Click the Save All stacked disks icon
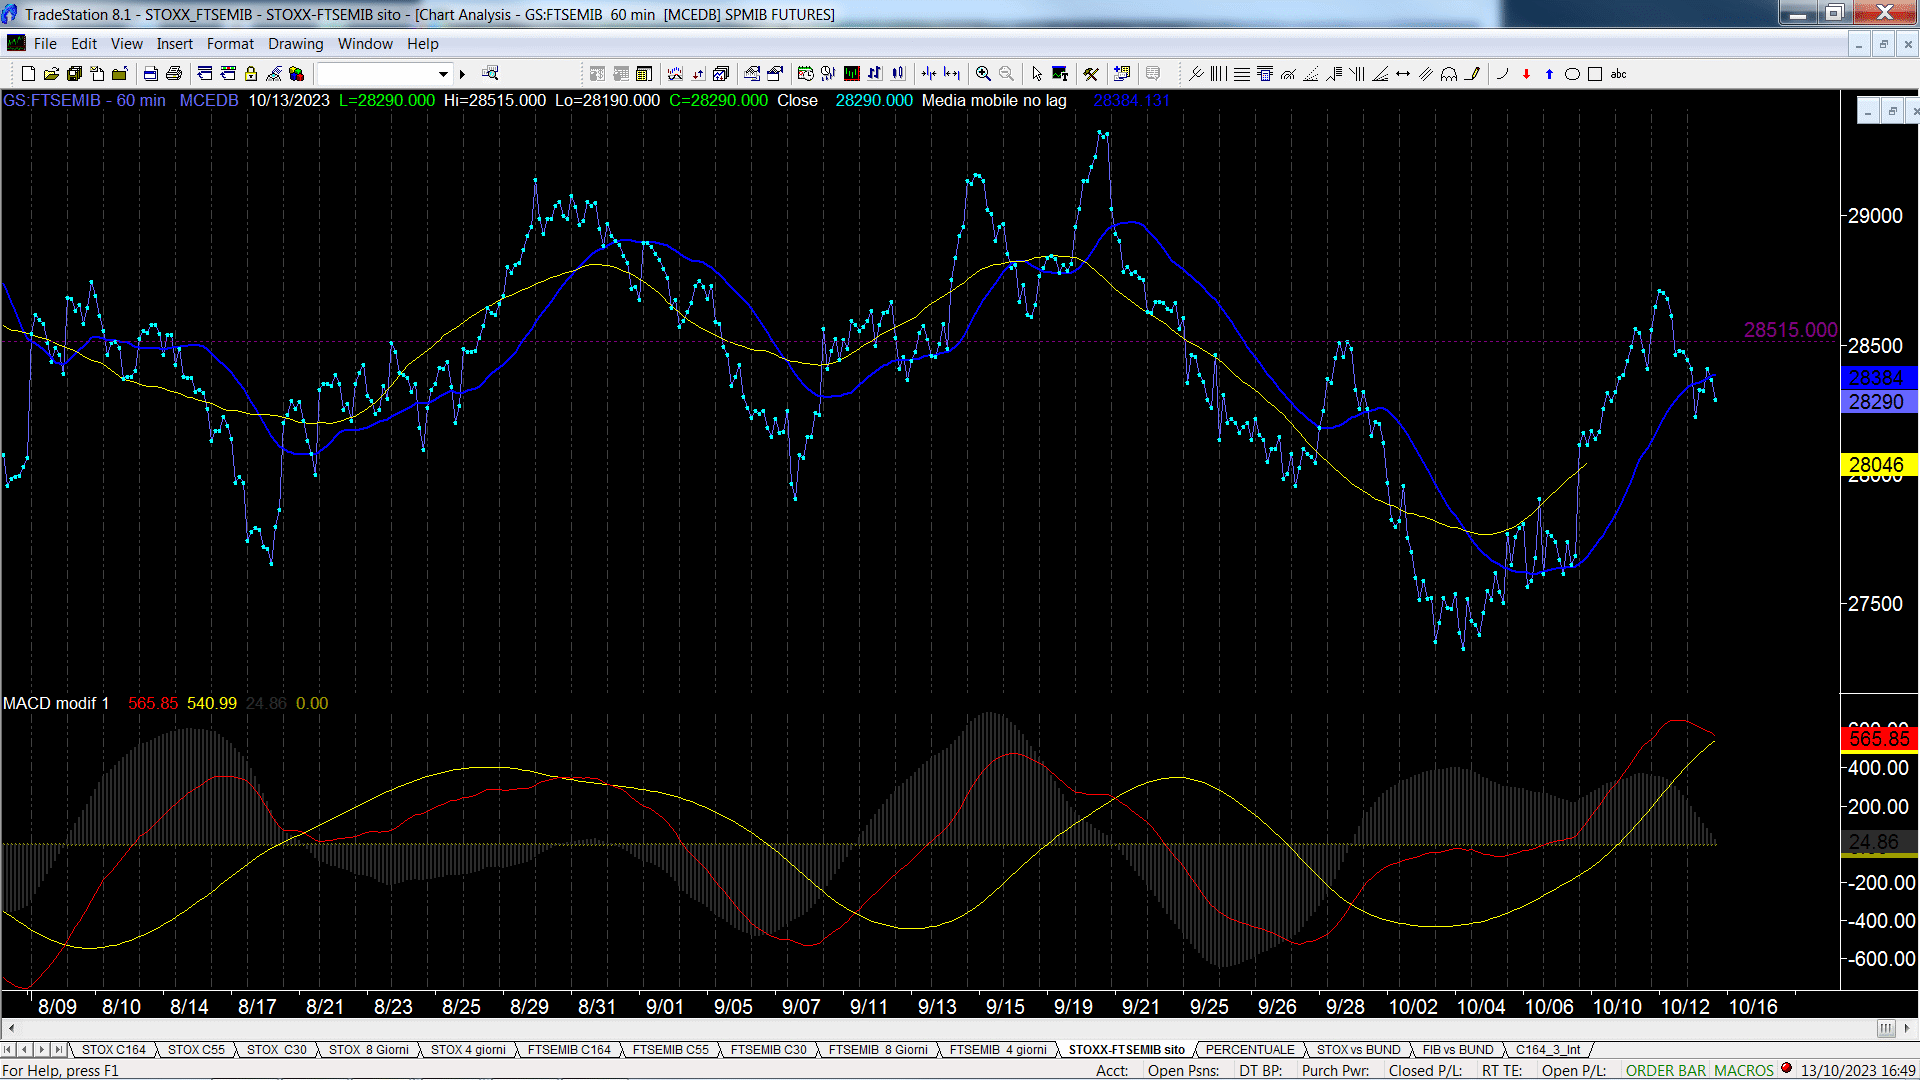Screen dimensions: 1920x1080 pyautogui.click(x=74, y=74)
